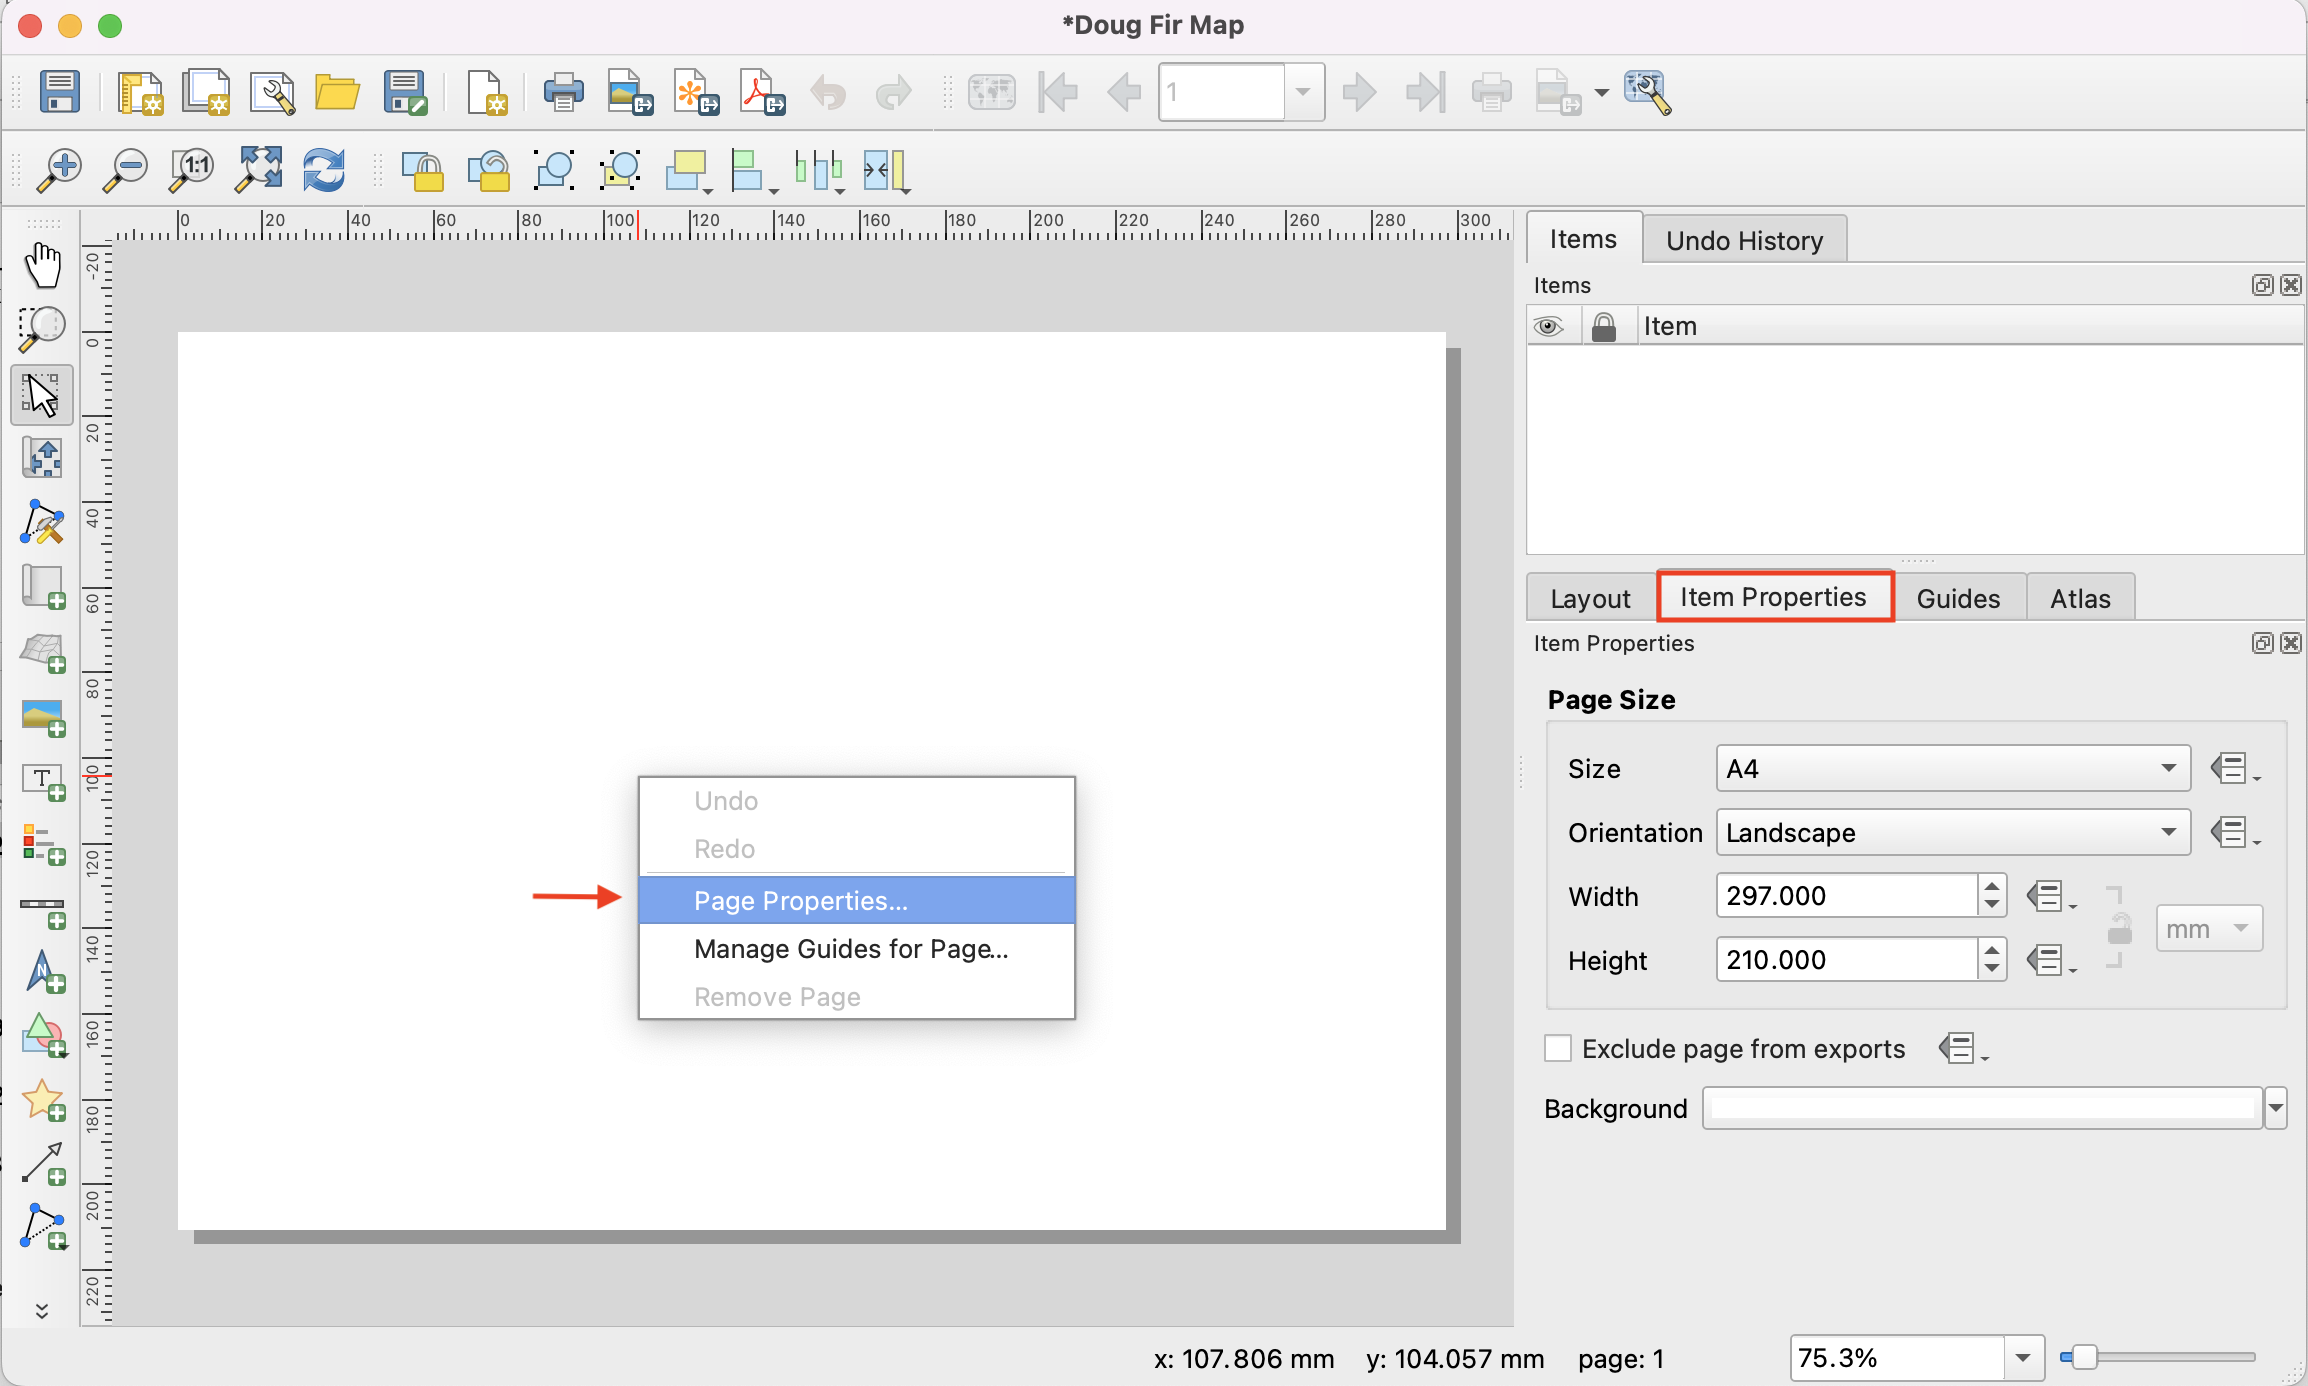Switch to the Guides tab

pyautogui.click(x=1957, y=598)
